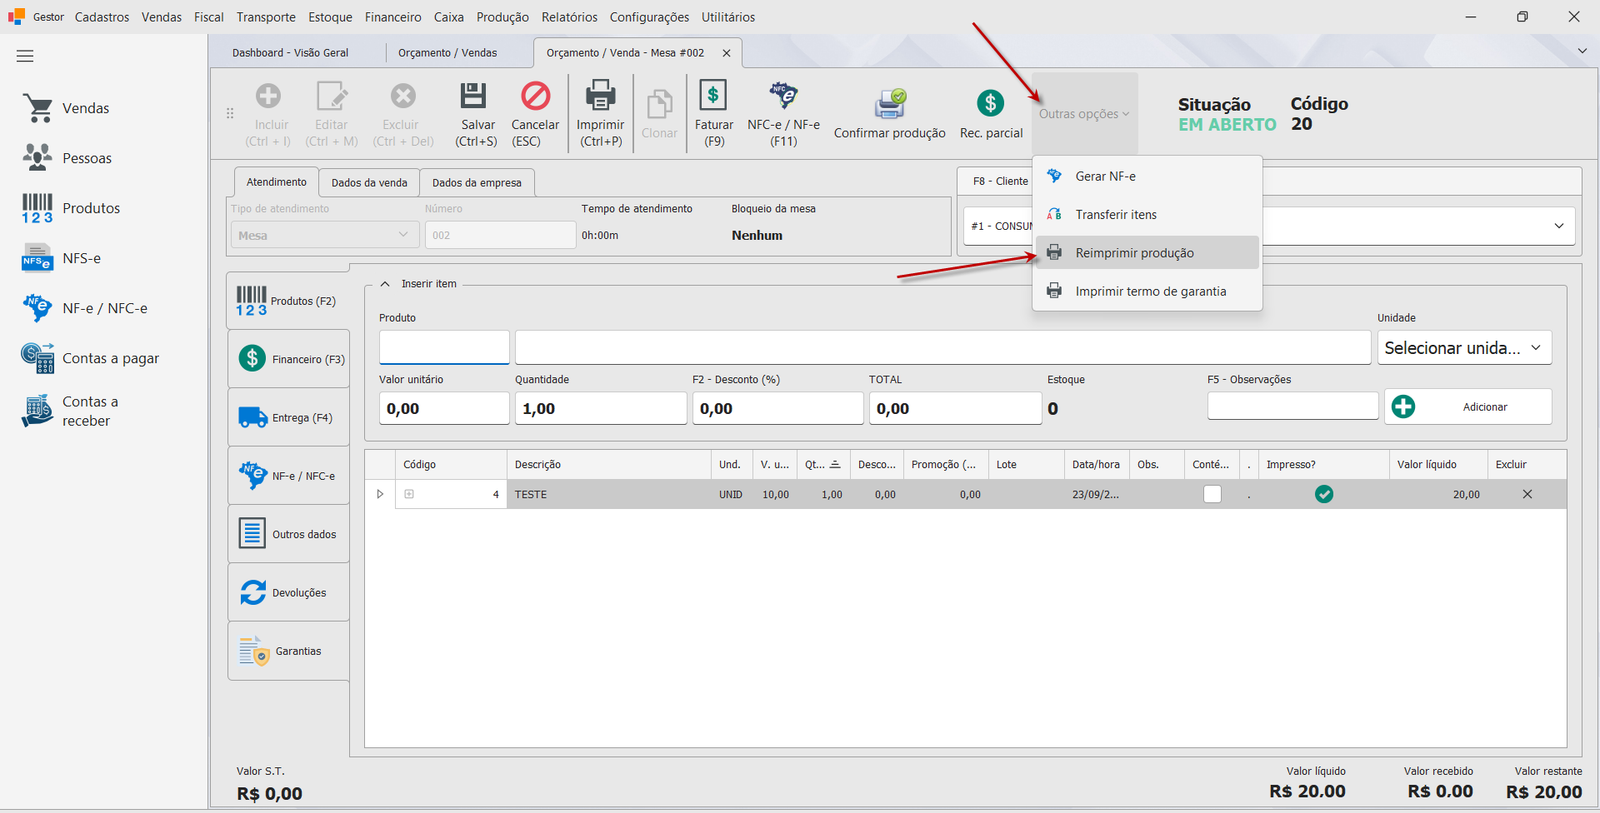
Task: Click the Adicionar button
Action: point(1468,407)
